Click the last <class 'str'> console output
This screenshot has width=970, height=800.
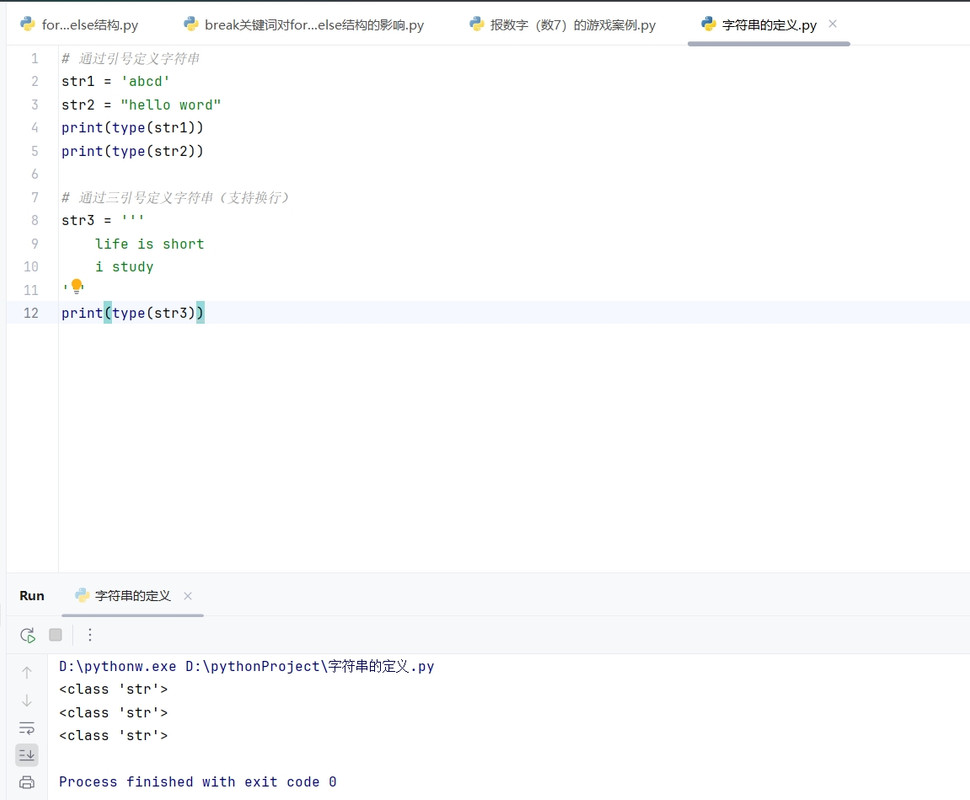click(113, 736)
